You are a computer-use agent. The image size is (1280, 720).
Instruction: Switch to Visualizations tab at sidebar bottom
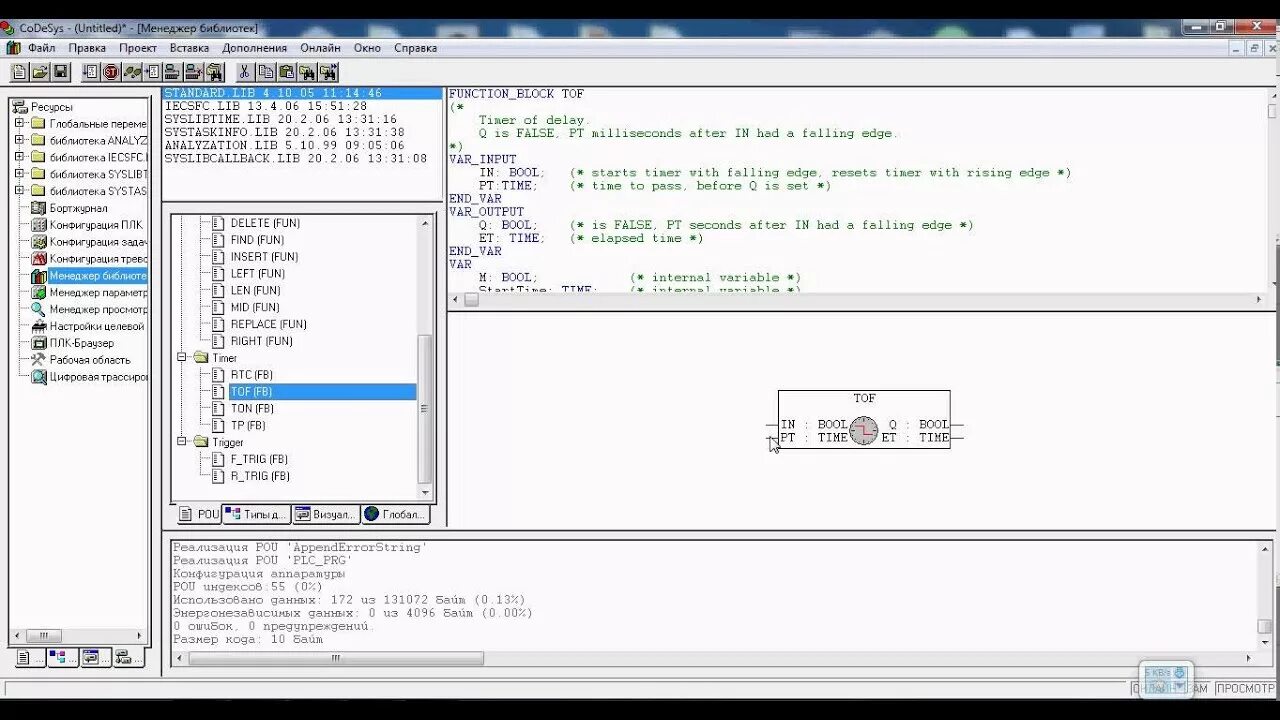[x=95, y=657]
